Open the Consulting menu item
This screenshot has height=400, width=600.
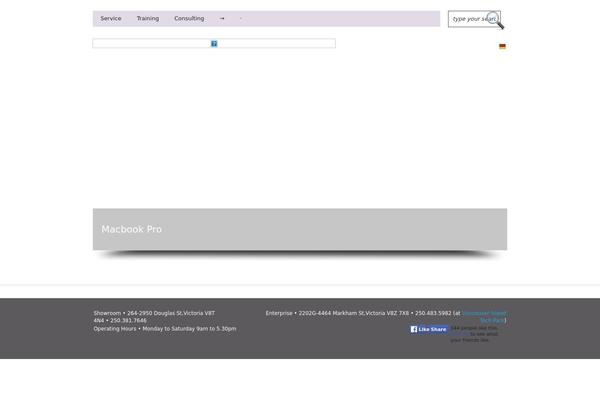(189, 18)
